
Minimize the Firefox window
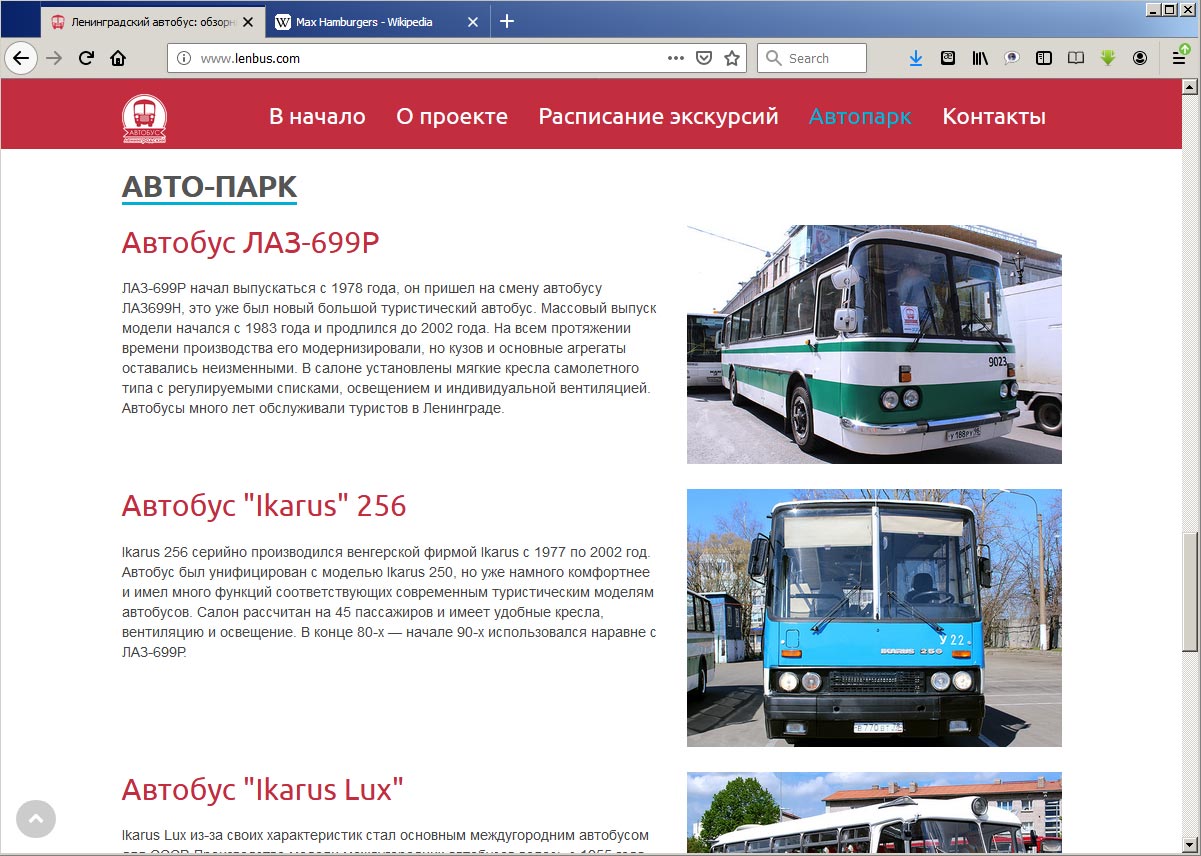[x=1153, y=9]
